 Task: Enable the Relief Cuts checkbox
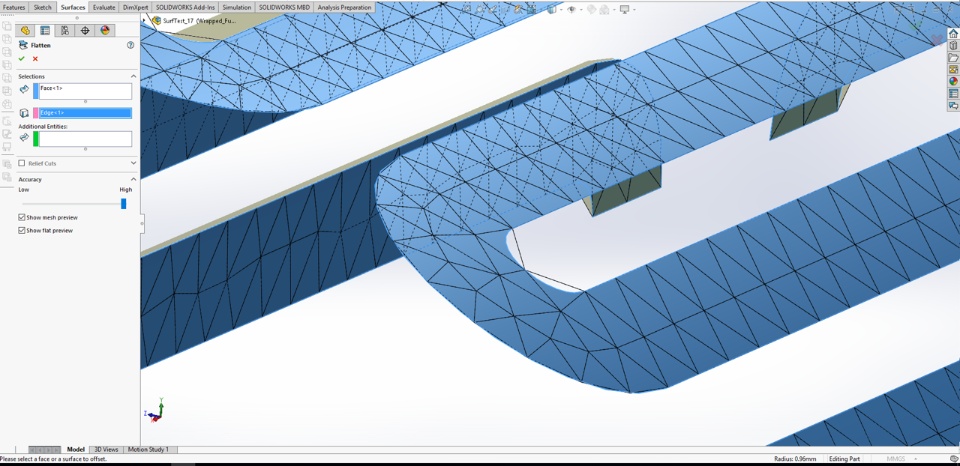[x=22, y=163]
